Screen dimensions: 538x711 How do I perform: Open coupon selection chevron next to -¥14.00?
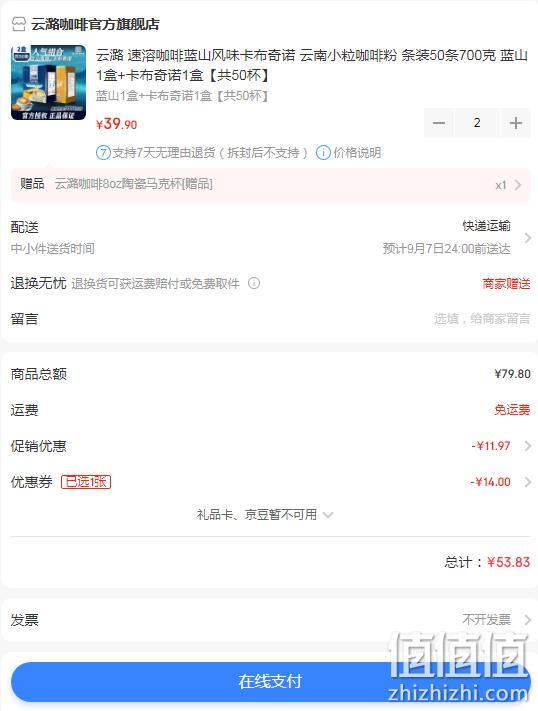tap(528, 482)
